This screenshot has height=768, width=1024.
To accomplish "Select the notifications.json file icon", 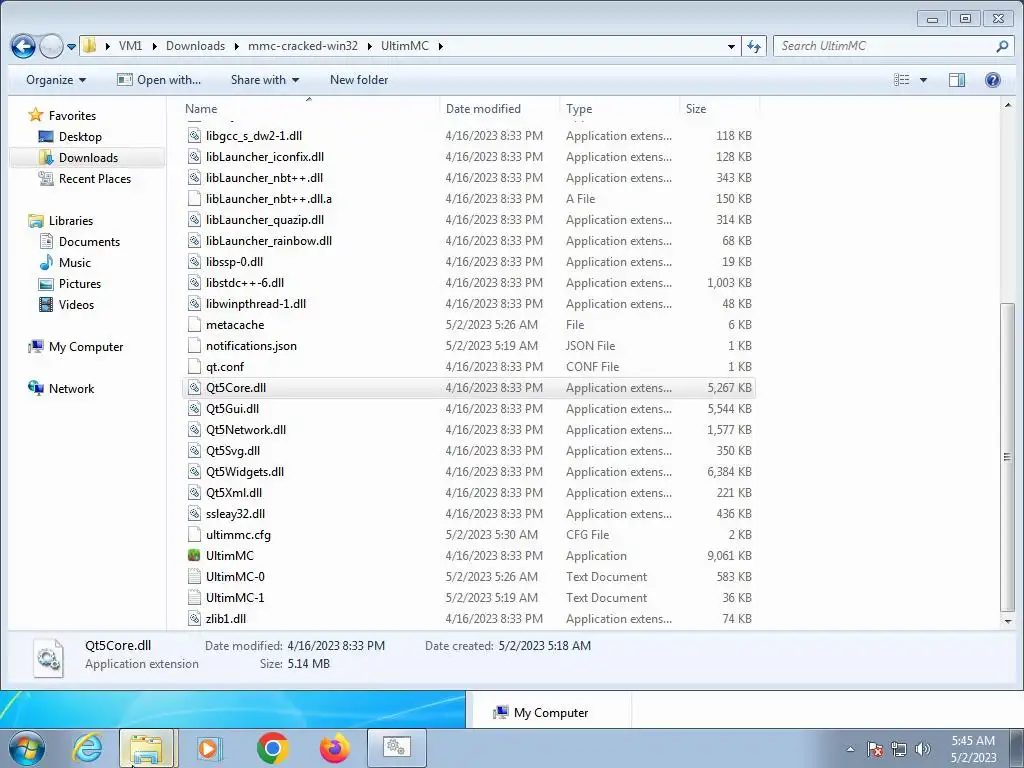I will [x=194, y=345].
